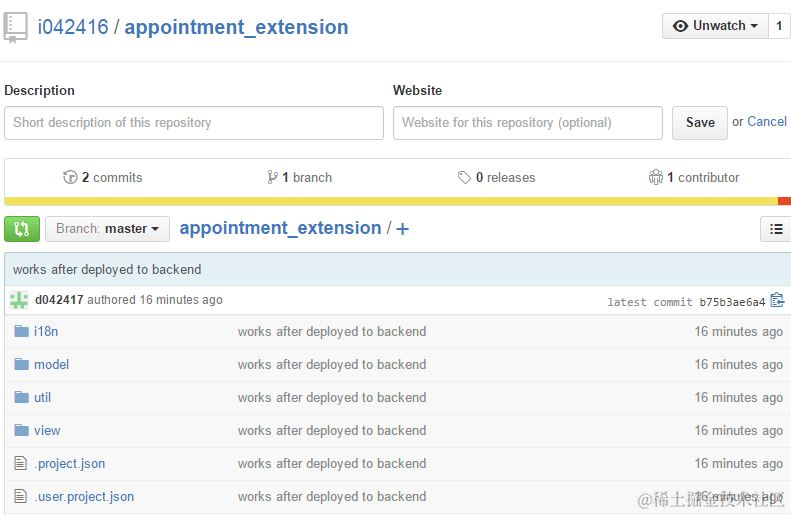View the 0 releases page
This screenshot has height=515, width=791.
[x=496, y=178]
